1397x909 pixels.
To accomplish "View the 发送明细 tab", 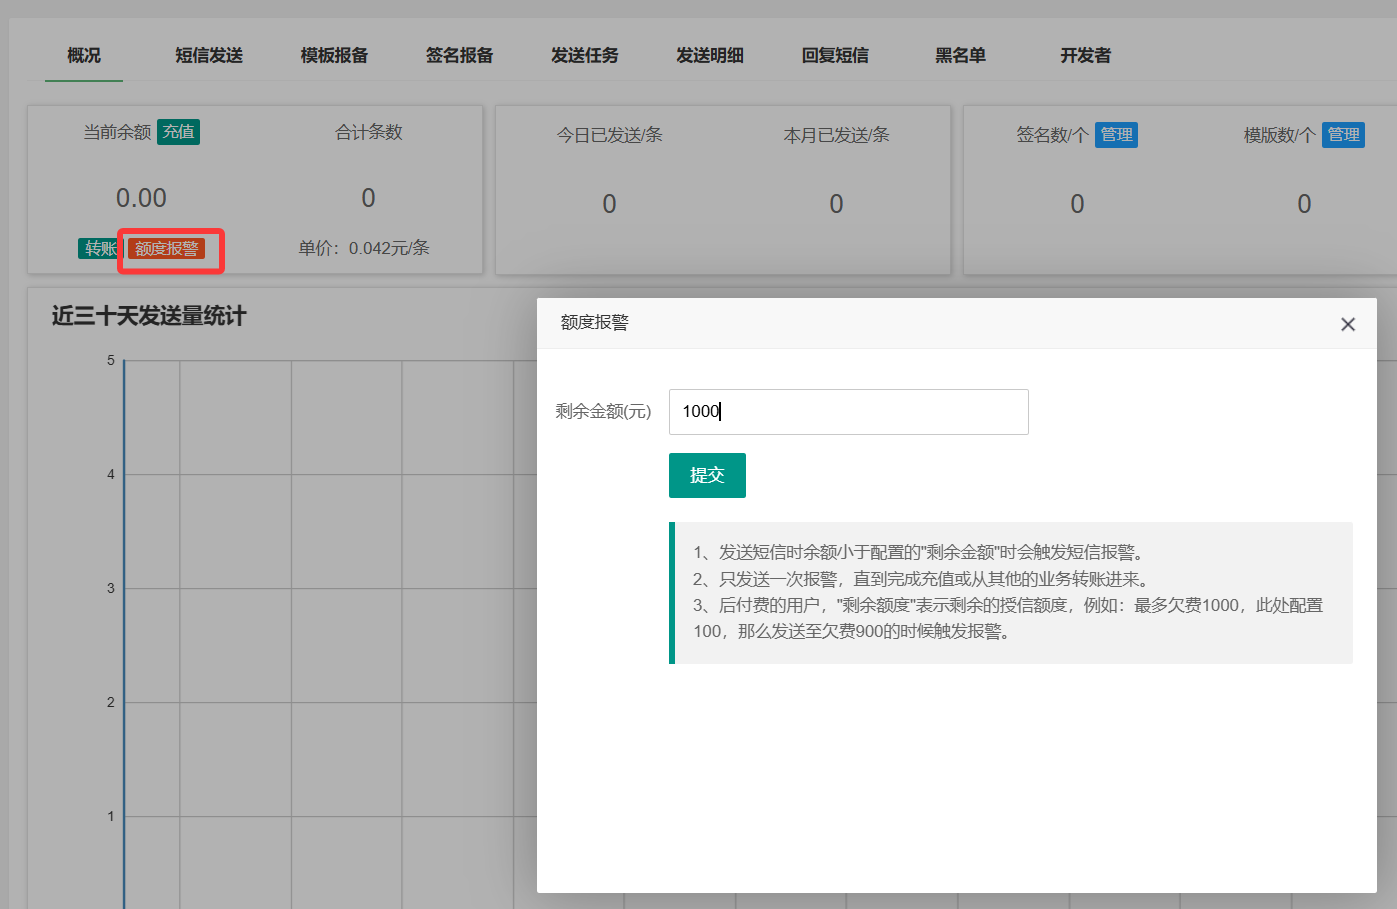I will coord(710,56).
